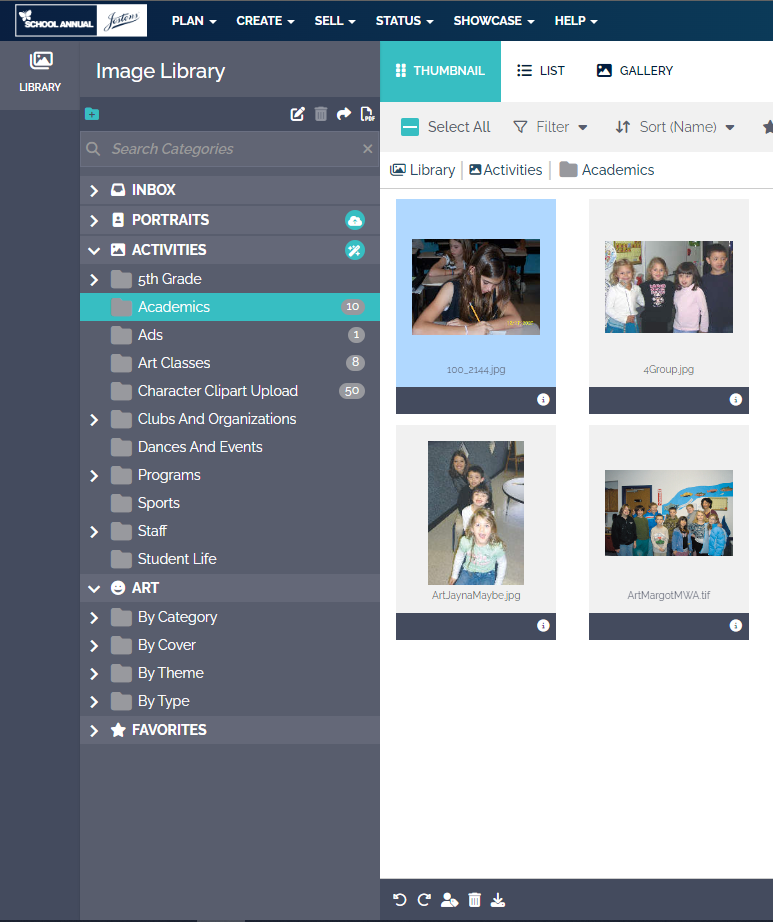This screenshot has height=922, width=773.
Task: Show info for 100_2144.jpg
Action: pos(543,400)
